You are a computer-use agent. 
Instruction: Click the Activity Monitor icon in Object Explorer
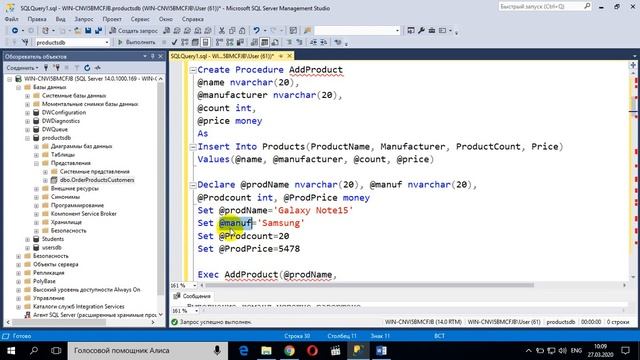pyautogui.click(x=98, y=68)
